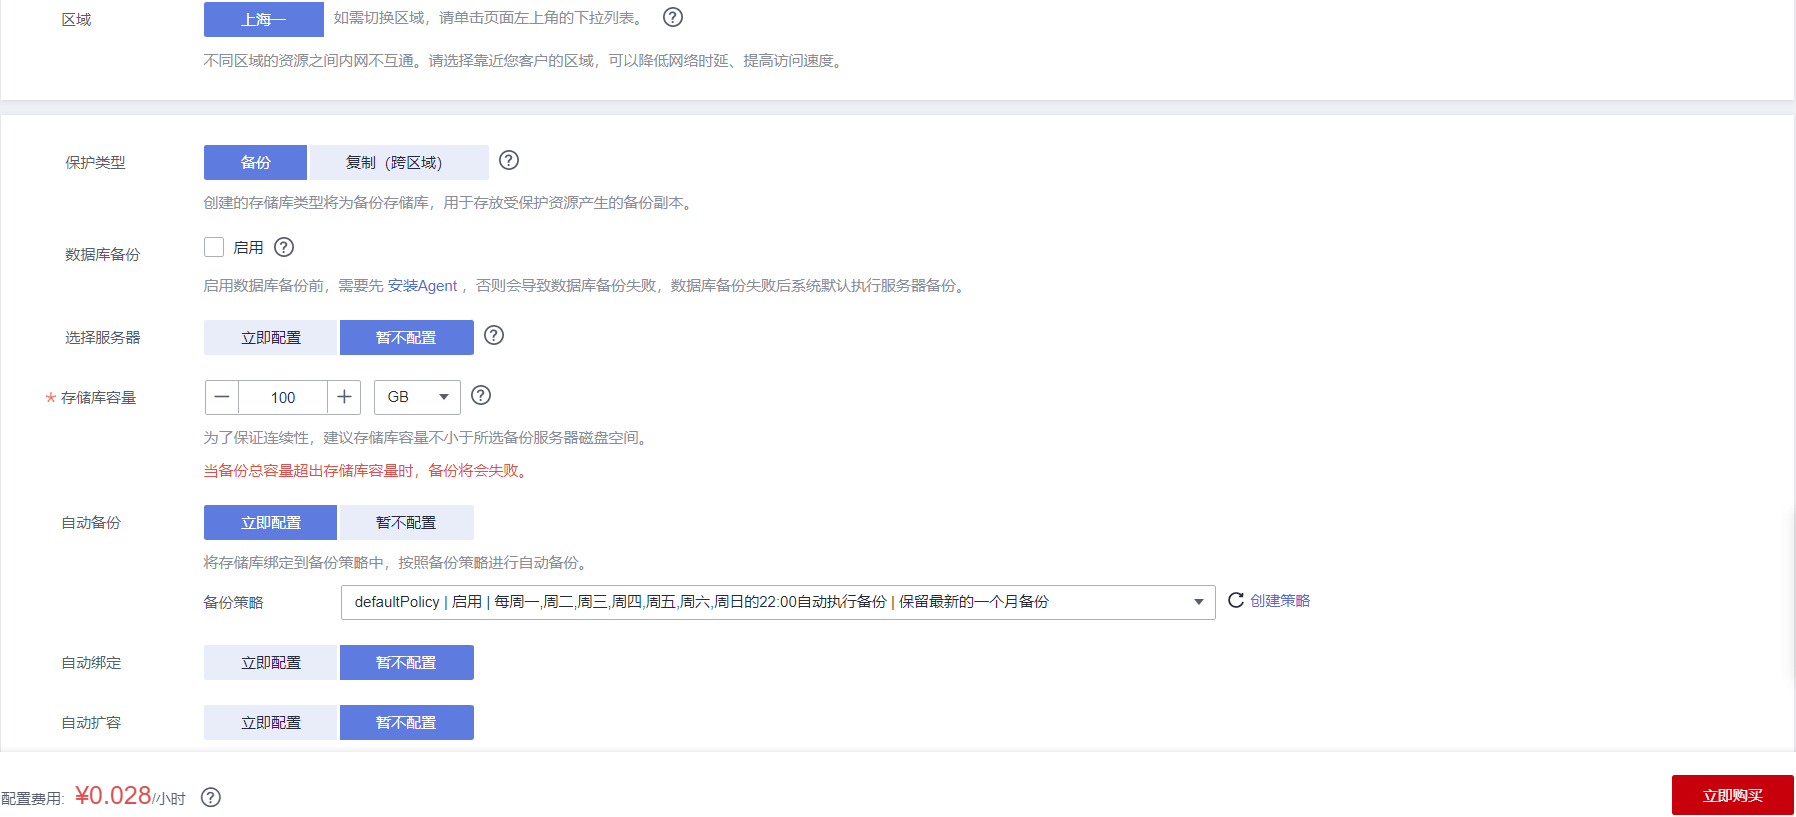1796x817 pixels.
Task: Choose 暂不配置 for 自动扩容
Action: point(407,722)
